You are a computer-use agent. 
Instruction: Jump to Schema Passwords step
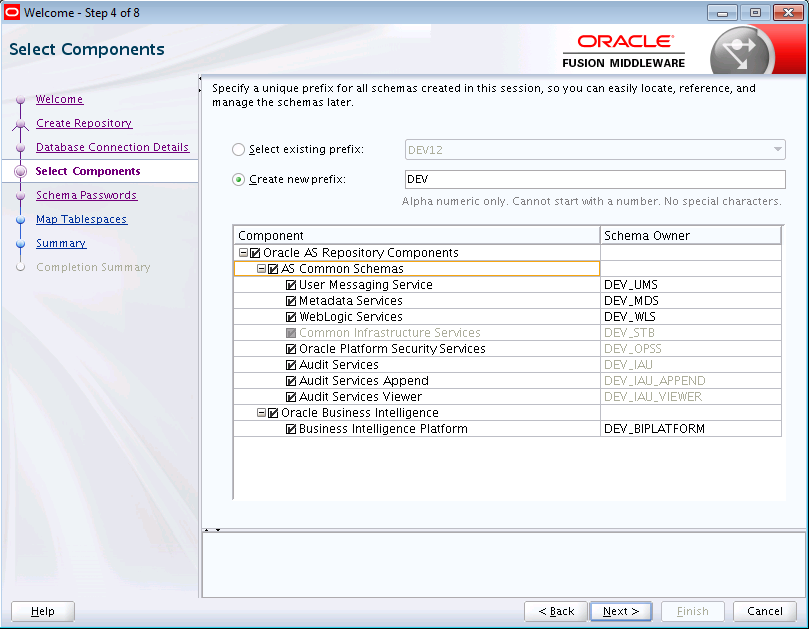pos(86,195)
